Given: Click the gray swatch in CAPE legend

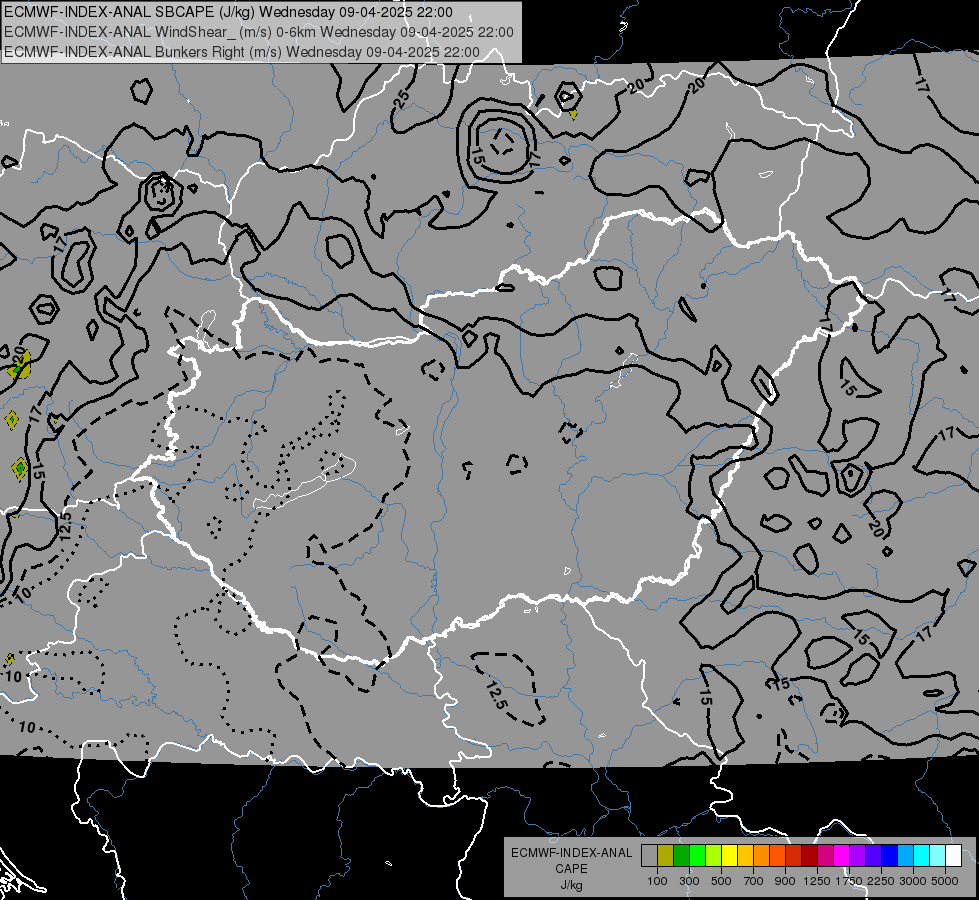Looking at the screenshot, I should click(x=649, y=856).
